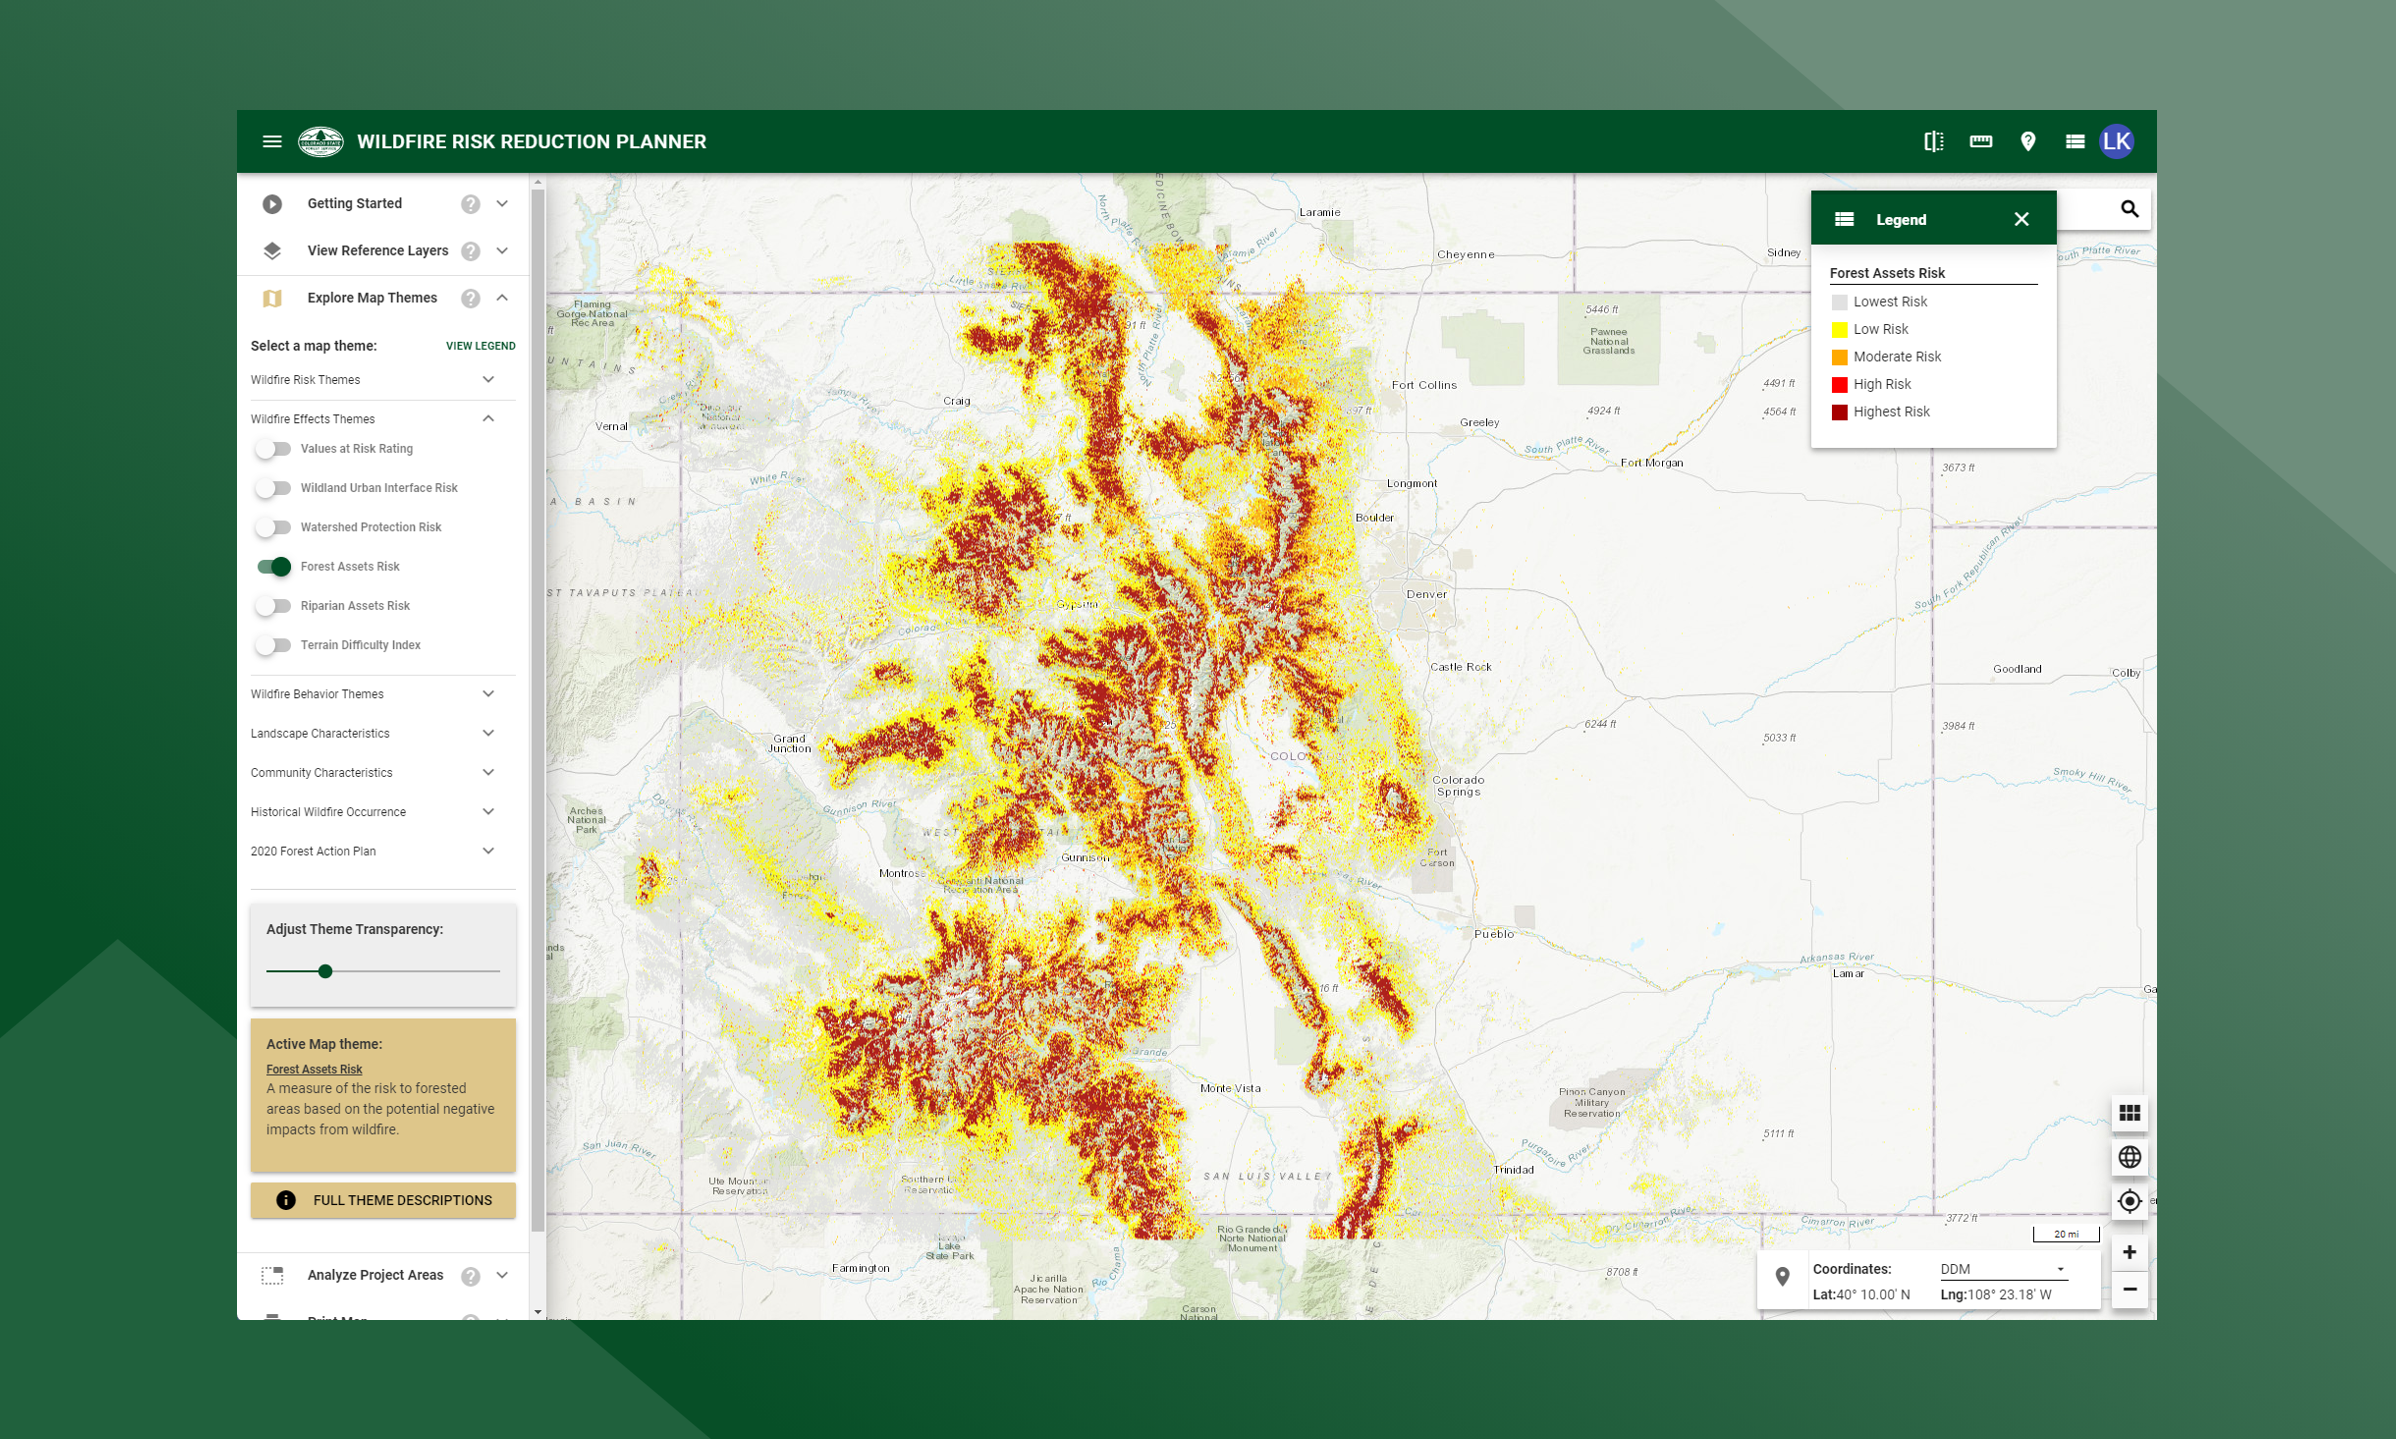
Task: Expand Community Characteristics chevron
Action: click(488, 773)
